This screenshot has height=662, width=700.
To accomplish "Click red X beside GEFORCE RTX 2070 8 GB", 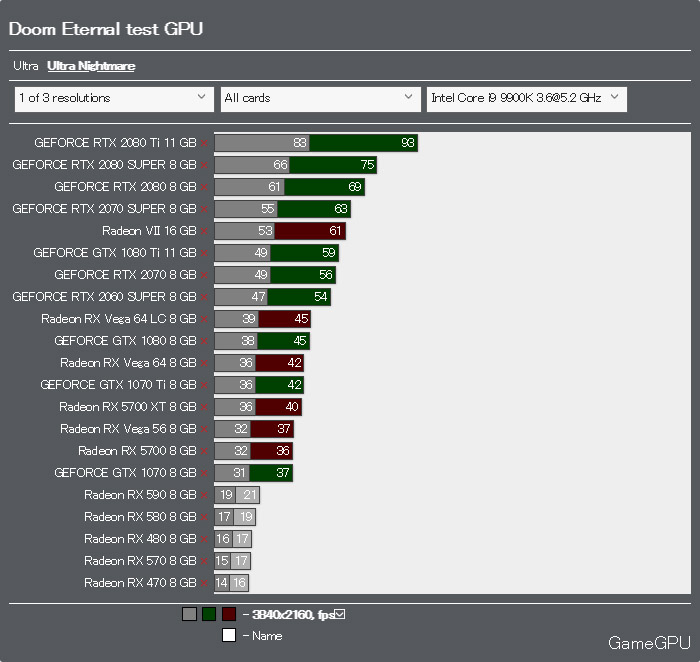I will [204, 275].
